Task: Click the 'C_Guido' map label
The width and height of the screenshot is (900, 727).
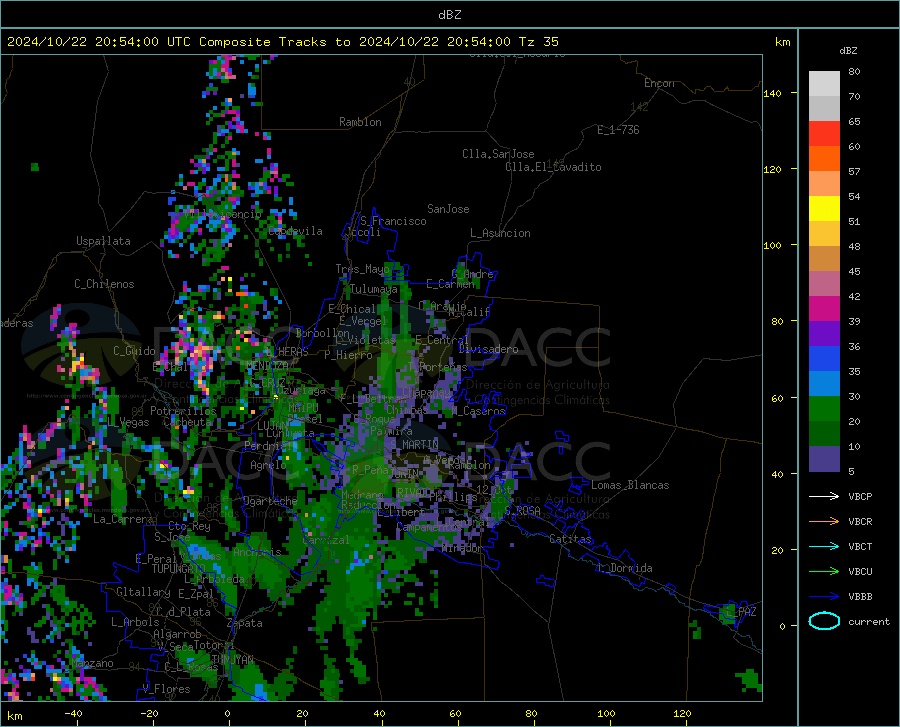Action: [134, 351]
